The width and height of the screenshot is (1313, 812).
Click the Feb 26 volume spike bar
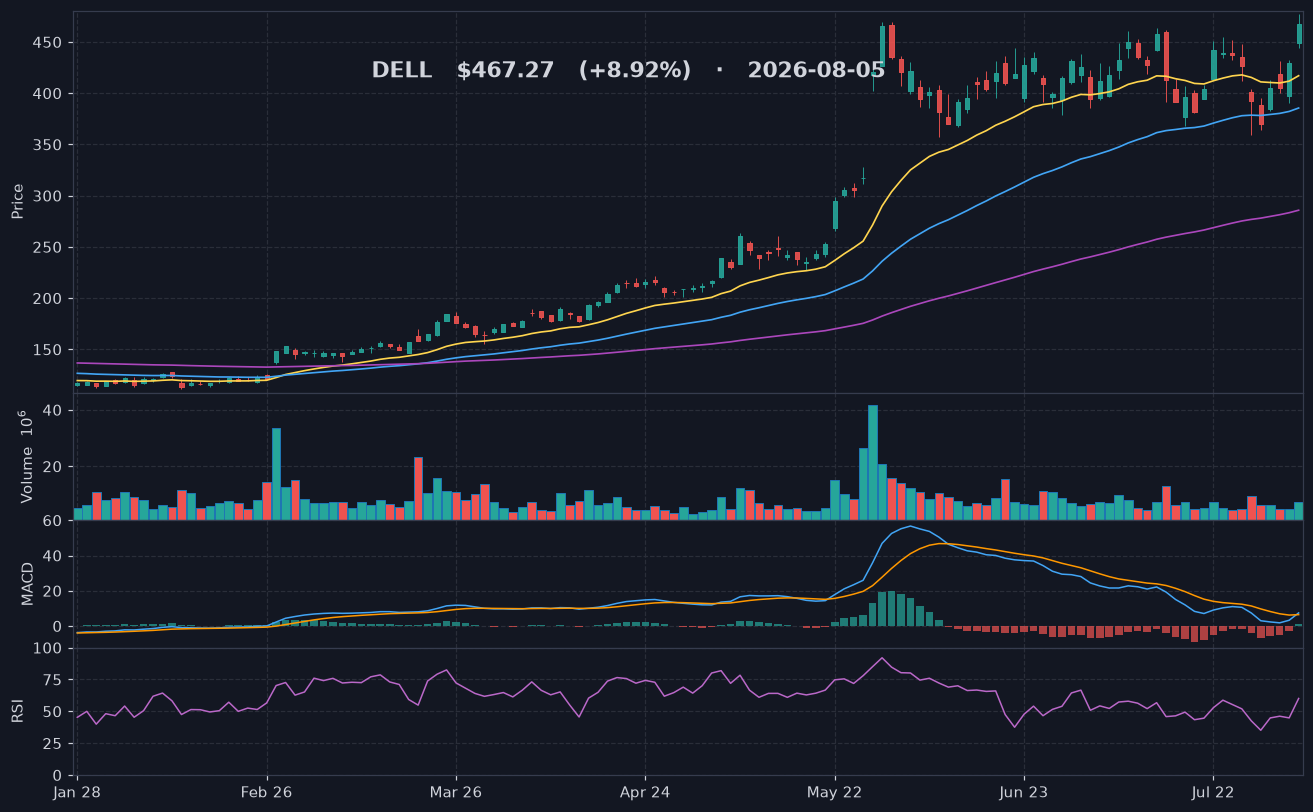[276, 474]
